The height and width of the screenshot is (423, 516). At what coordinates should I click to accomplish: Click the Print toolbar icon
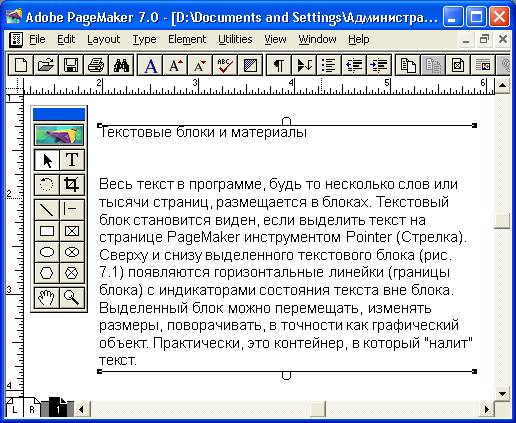96,65
